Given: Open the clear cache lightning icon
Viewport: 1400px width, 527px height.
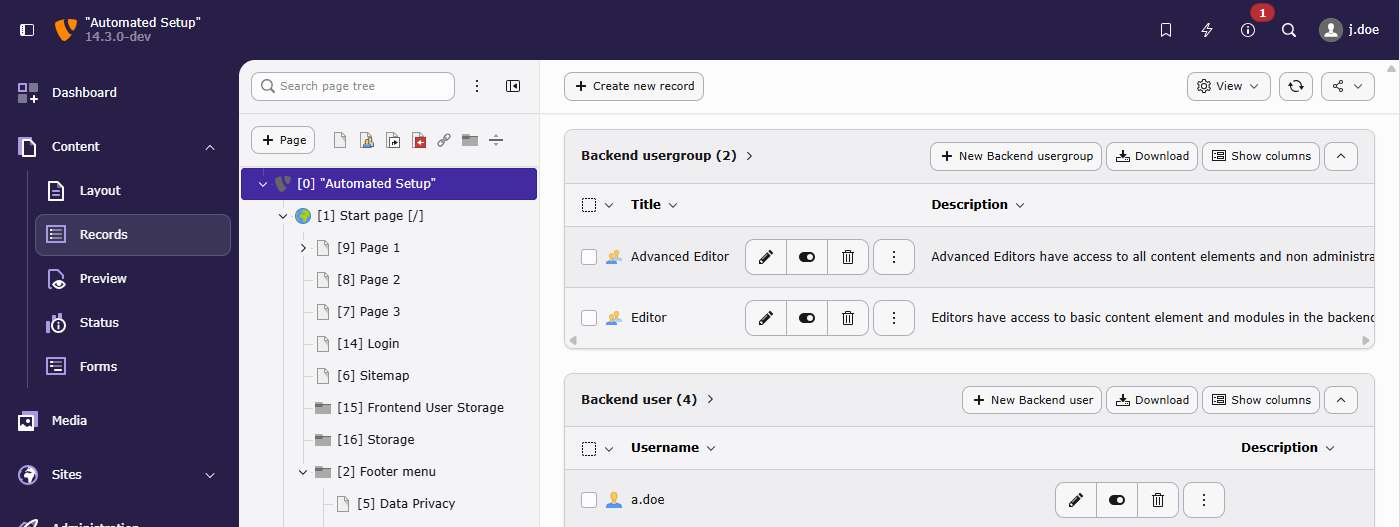Looking at the screenshot, I should tap(1207, 30).
